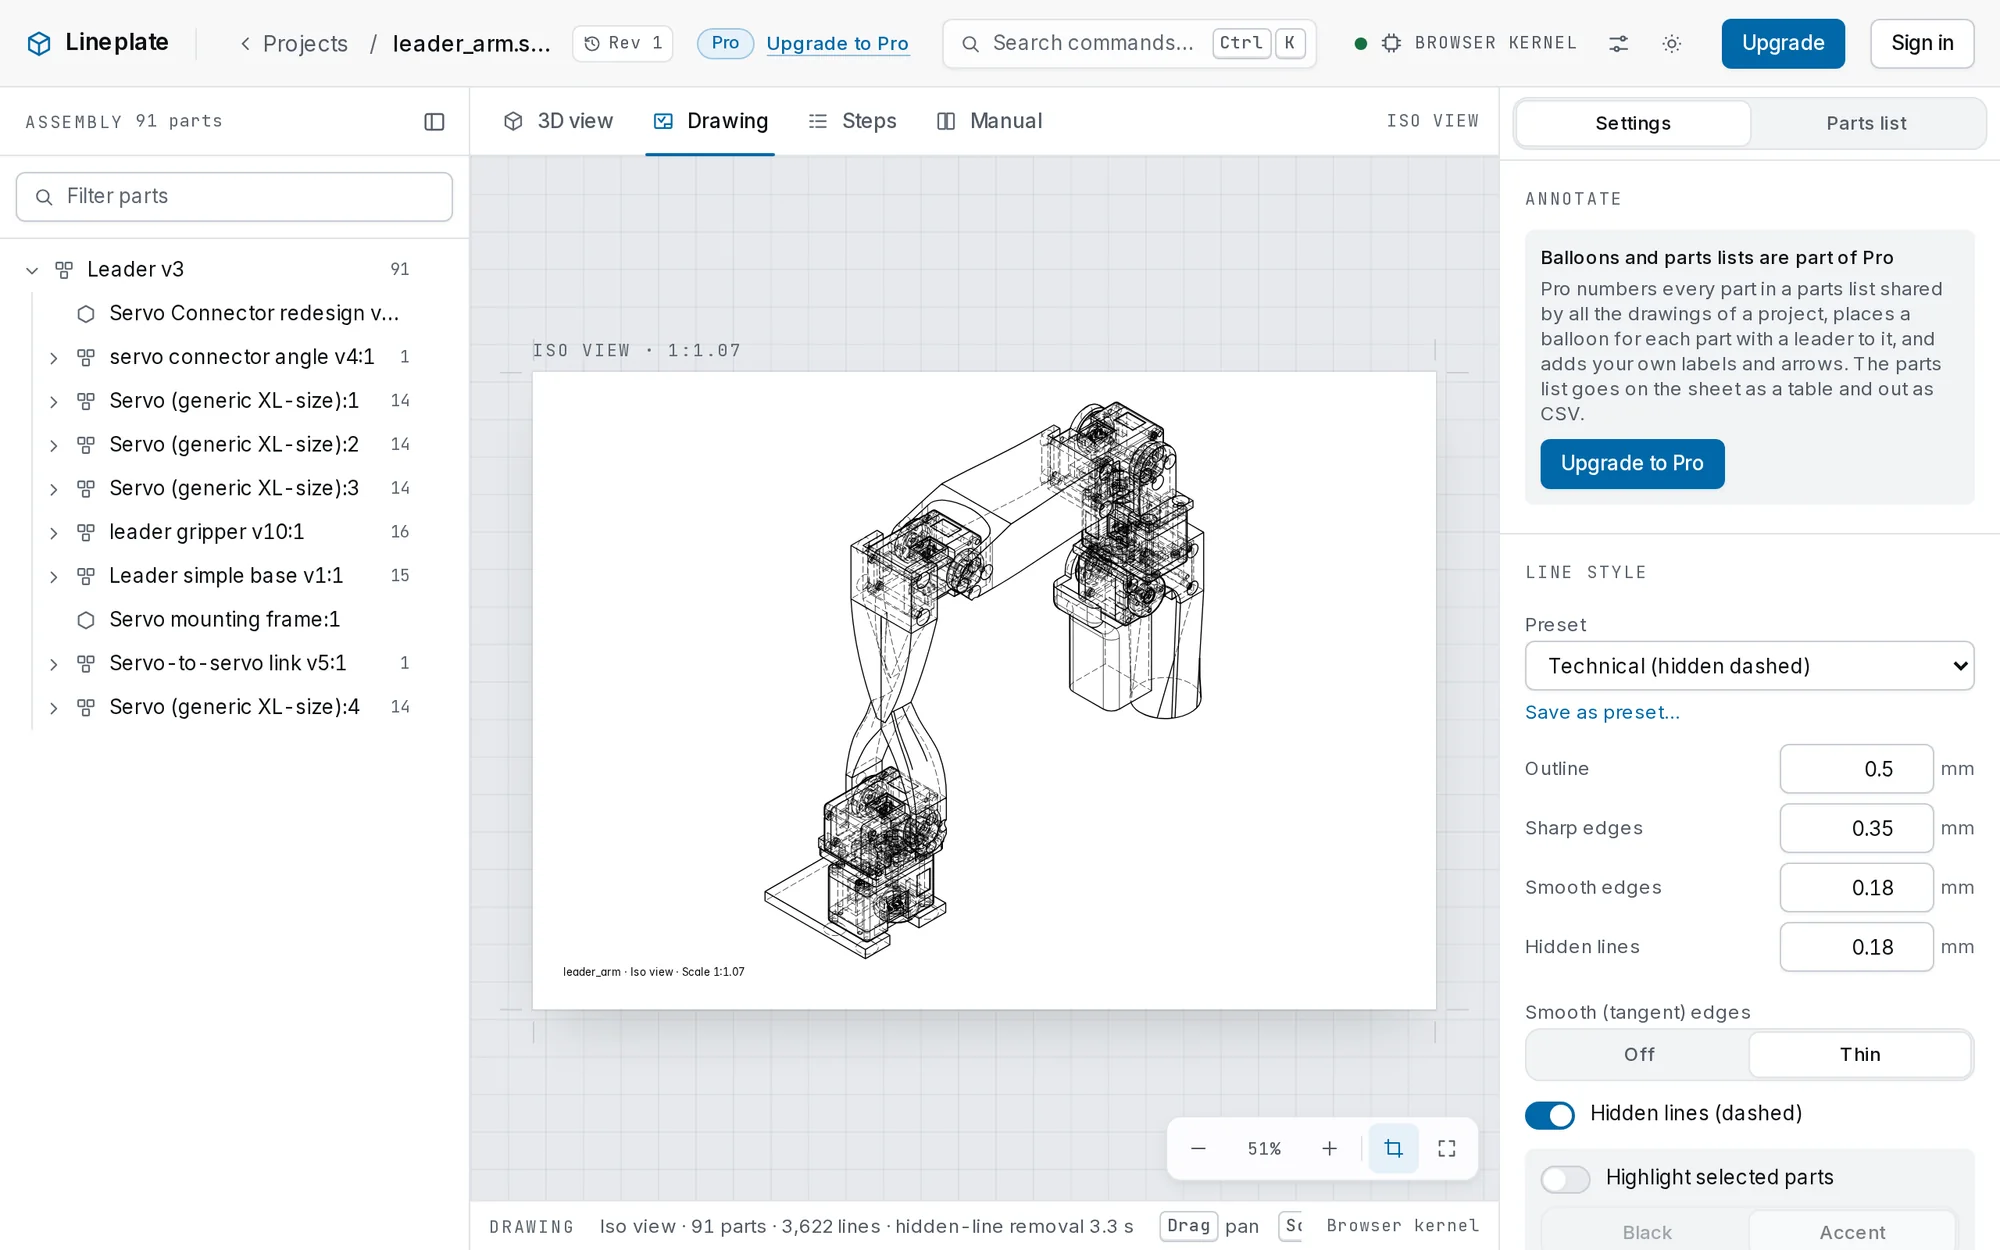Set smooth tangent edges to Off
The width and height of the screenshot is (2000, 1250).
click(1638, 1054)
